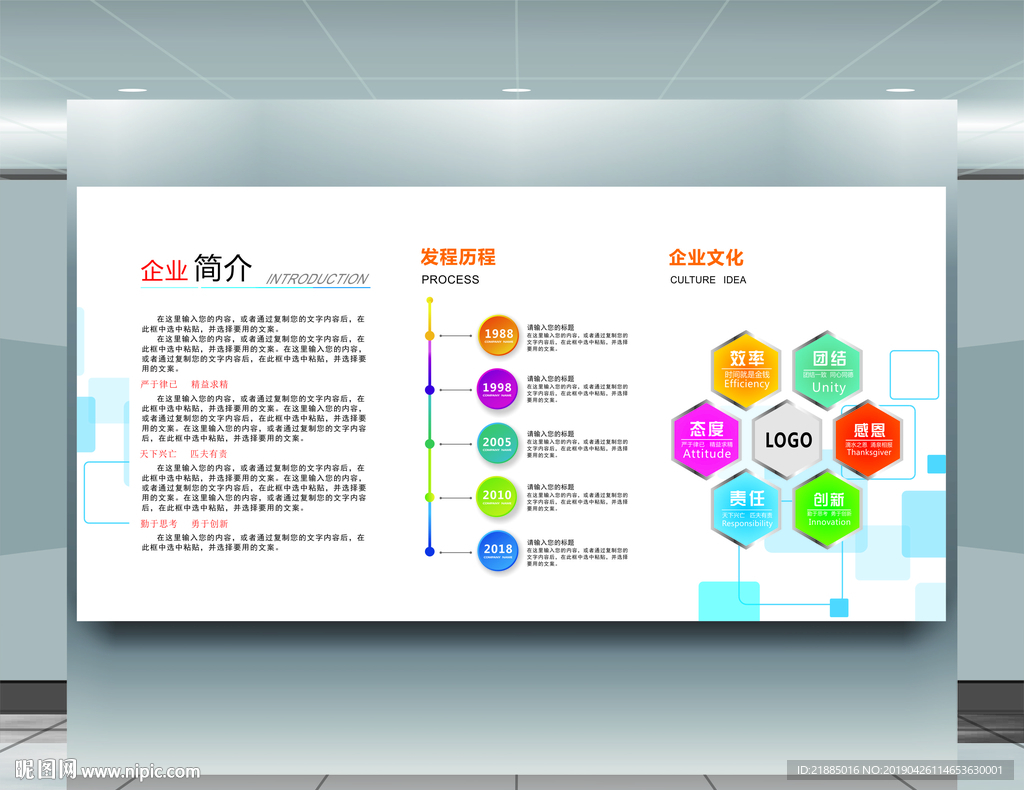Screen dimensions: 1024x790
Task: Select the 感恩 Thanksgiver hexagon
Action: click(x=868, y=440)
